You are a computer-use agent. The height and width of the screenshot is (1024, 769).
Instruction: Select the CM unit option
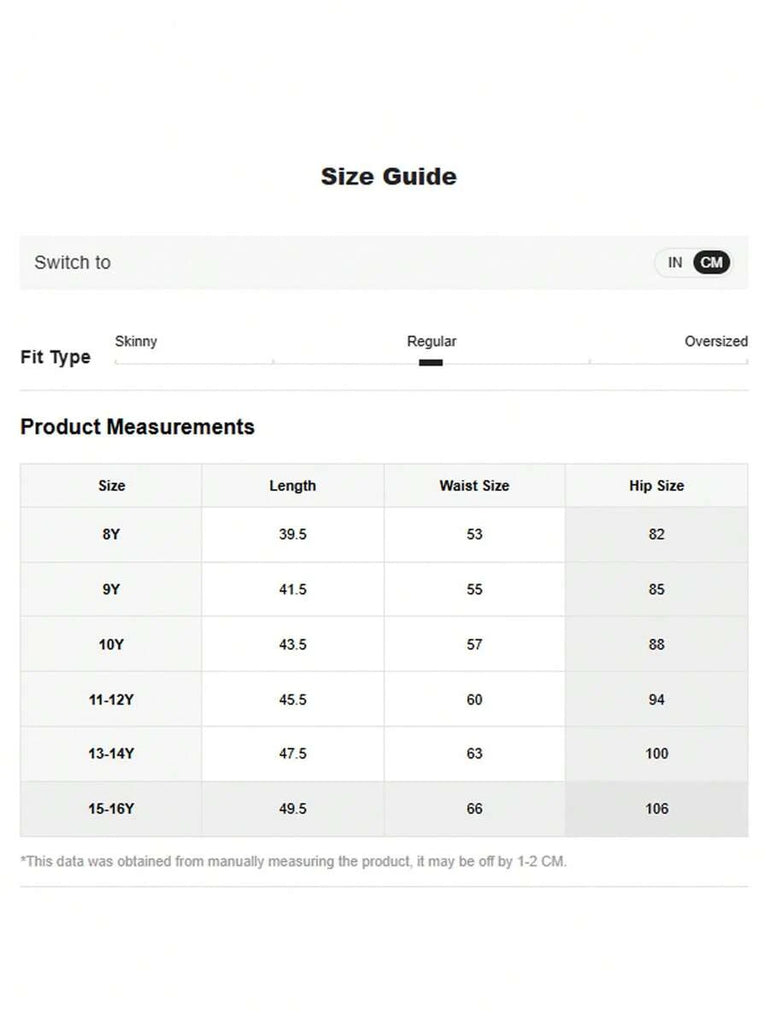pos(712,263)
